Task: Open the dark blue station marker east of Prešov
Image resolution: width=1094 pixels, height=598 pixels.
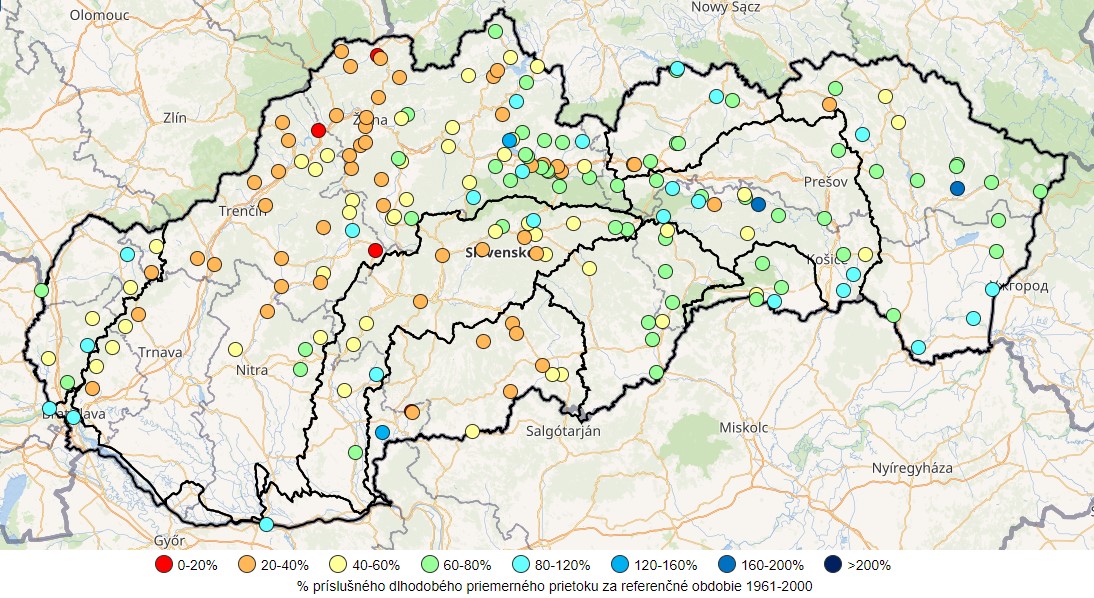Action: [957, 188]
